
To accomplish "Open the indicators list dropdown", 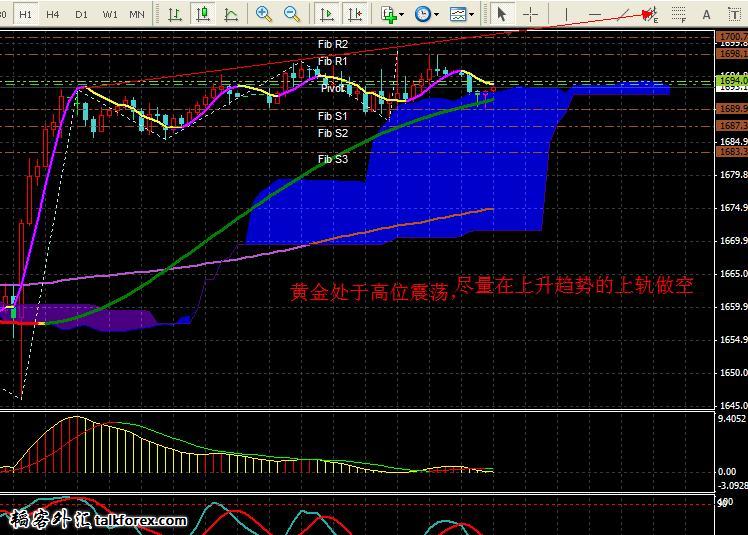I will pos(392,14).
